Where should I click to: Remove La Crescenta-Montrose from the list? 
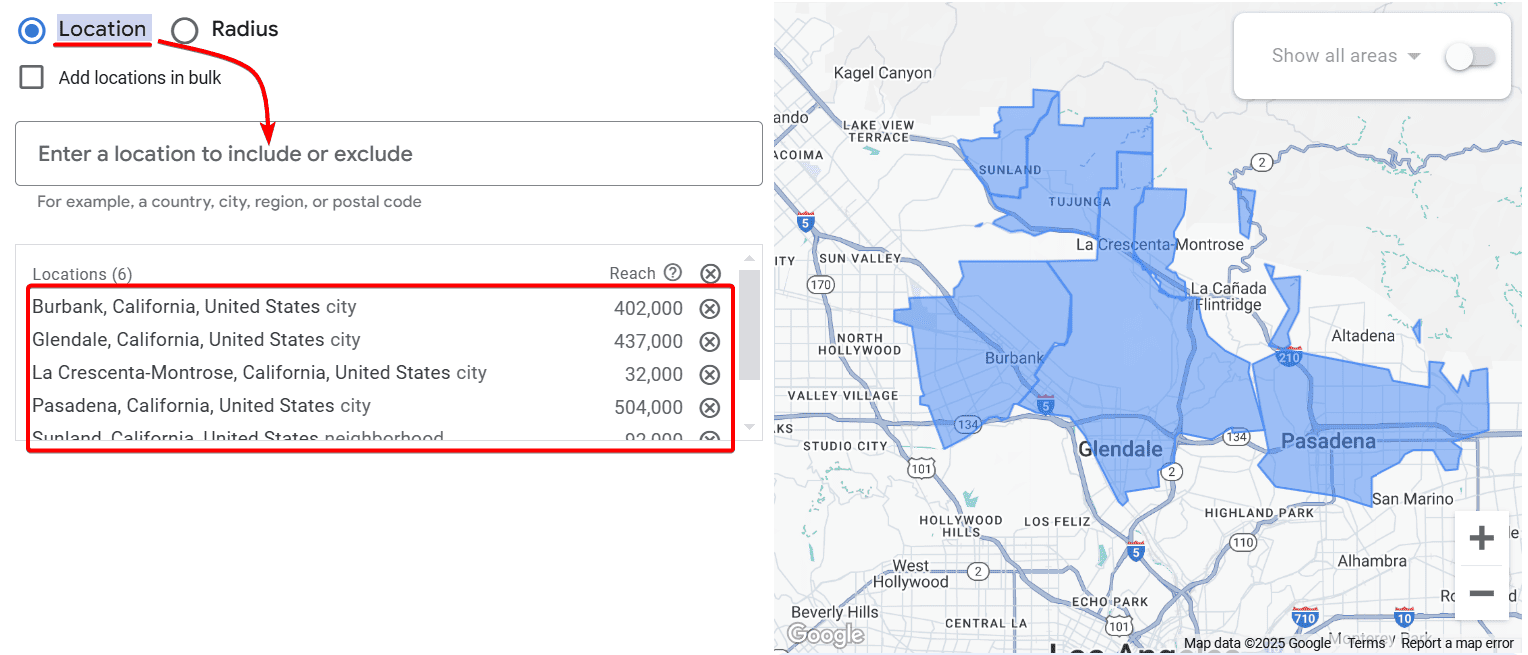click(x=710, y=374)
